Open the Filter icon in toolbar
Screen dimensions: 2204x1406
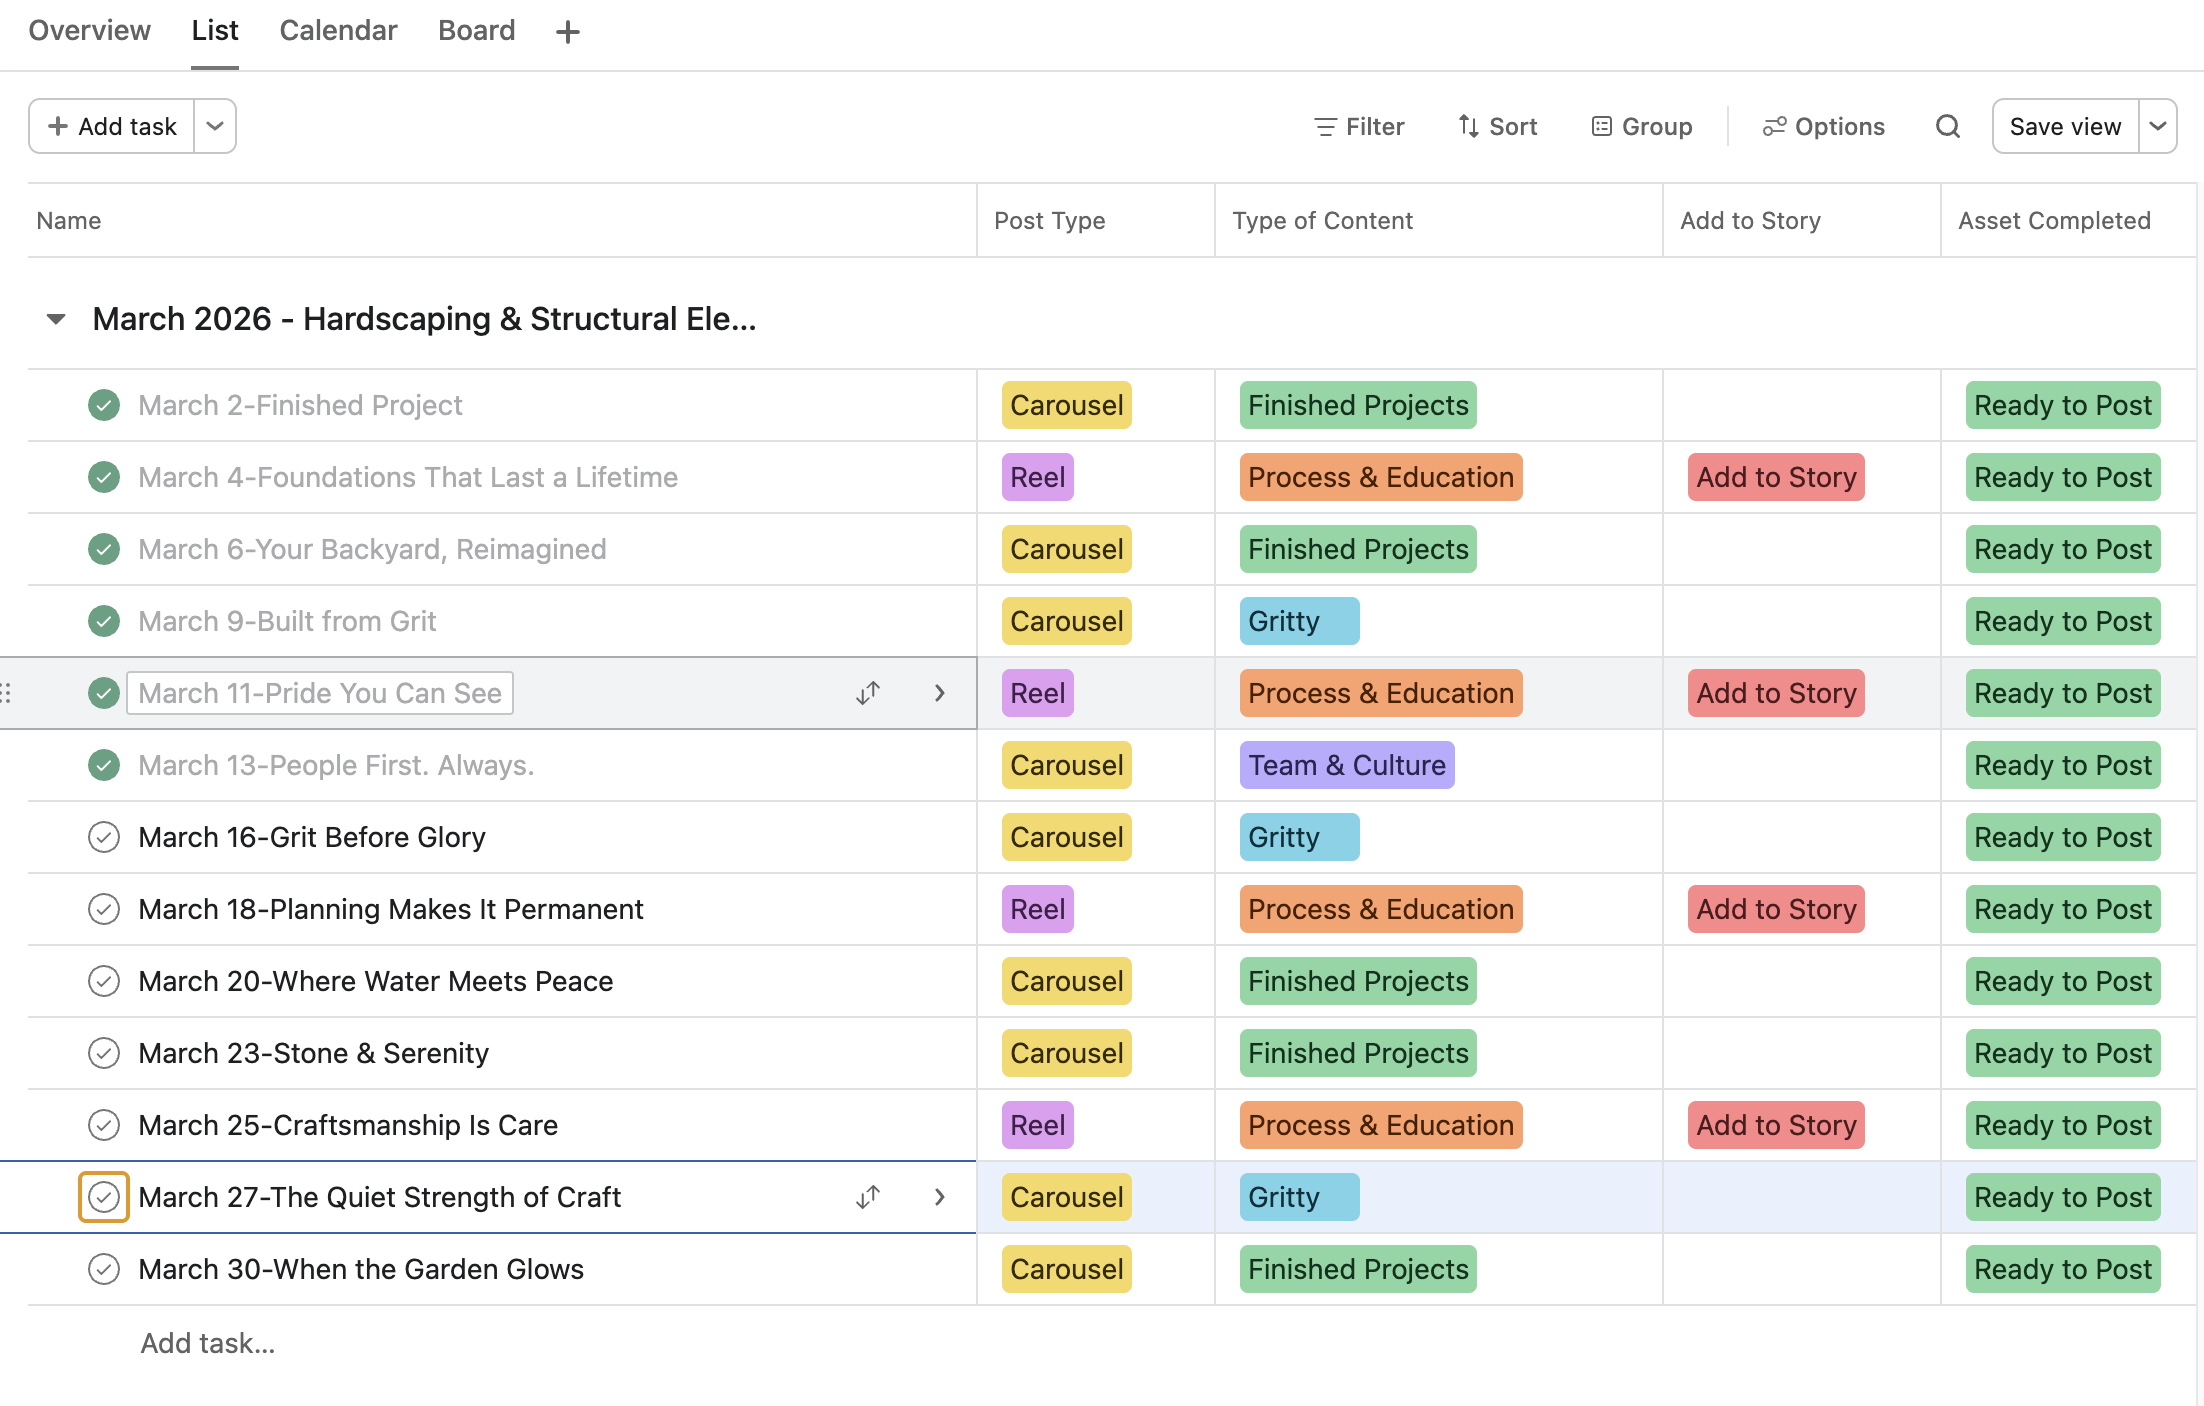coord(1325,126)
